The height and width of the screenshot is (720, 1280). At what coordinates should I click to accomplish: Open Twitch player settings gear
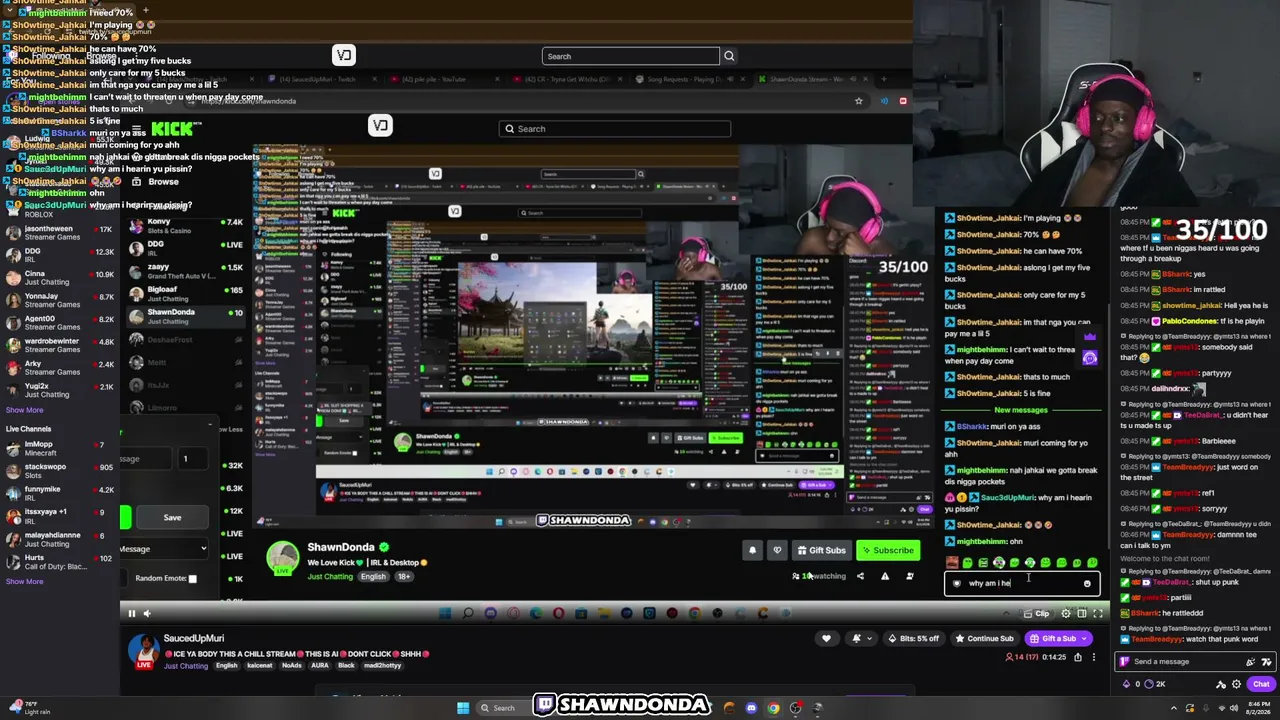1066,613
